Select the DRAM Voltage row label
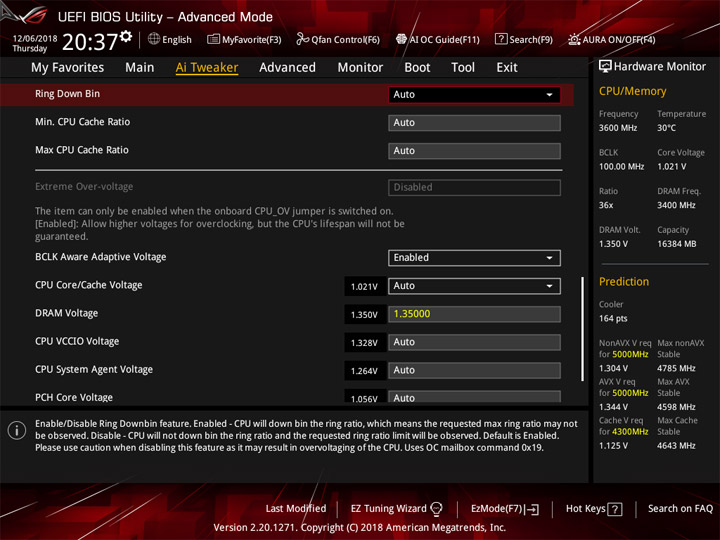The width and height of the screenshot is (720, 540). pos(67,313)
